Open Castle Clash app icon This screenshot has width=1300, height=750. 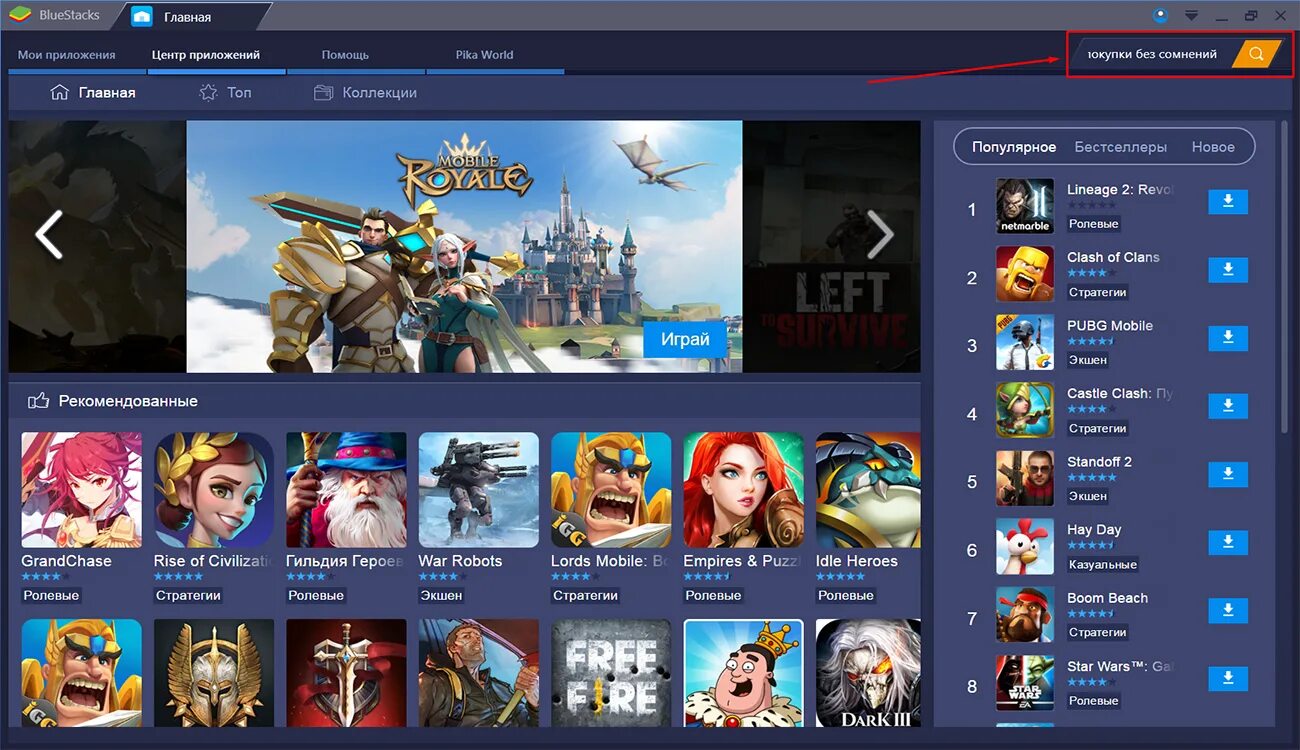coord(1025,410)
